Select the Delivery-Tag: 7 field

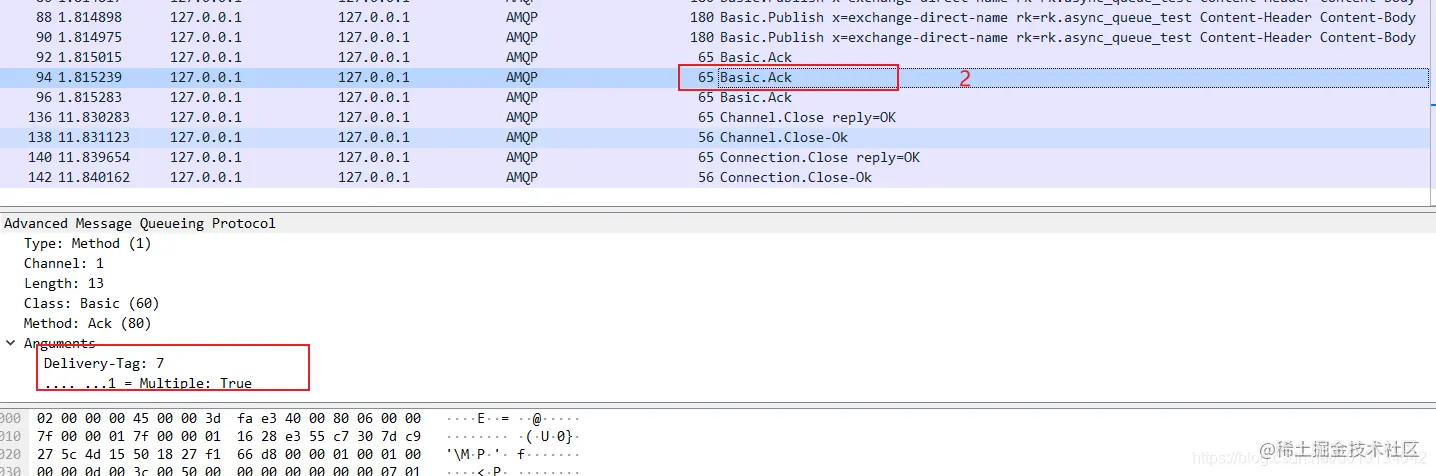click(x=104, y=363)
